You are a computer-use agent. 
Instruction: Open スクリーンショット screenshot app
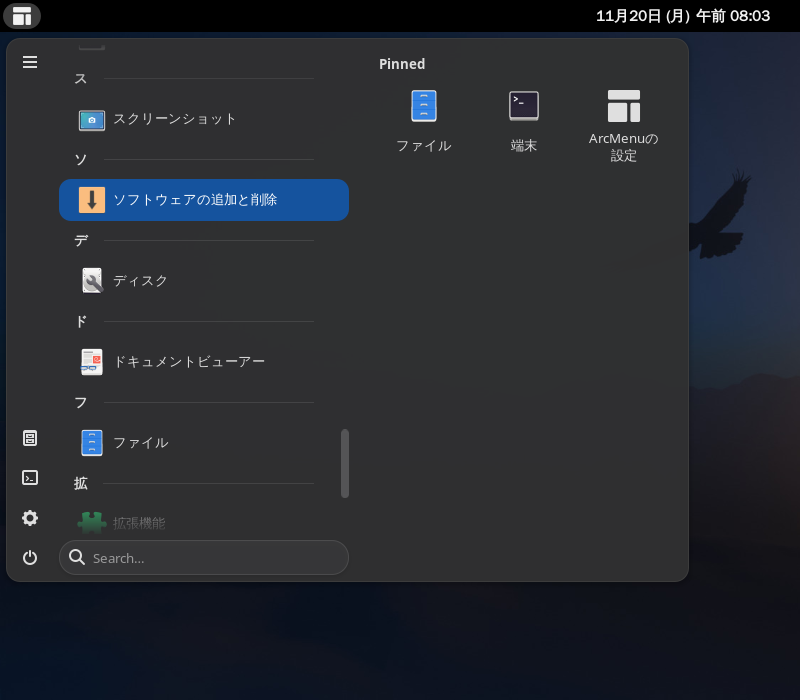pyautogui.click(x=204, y=119)
